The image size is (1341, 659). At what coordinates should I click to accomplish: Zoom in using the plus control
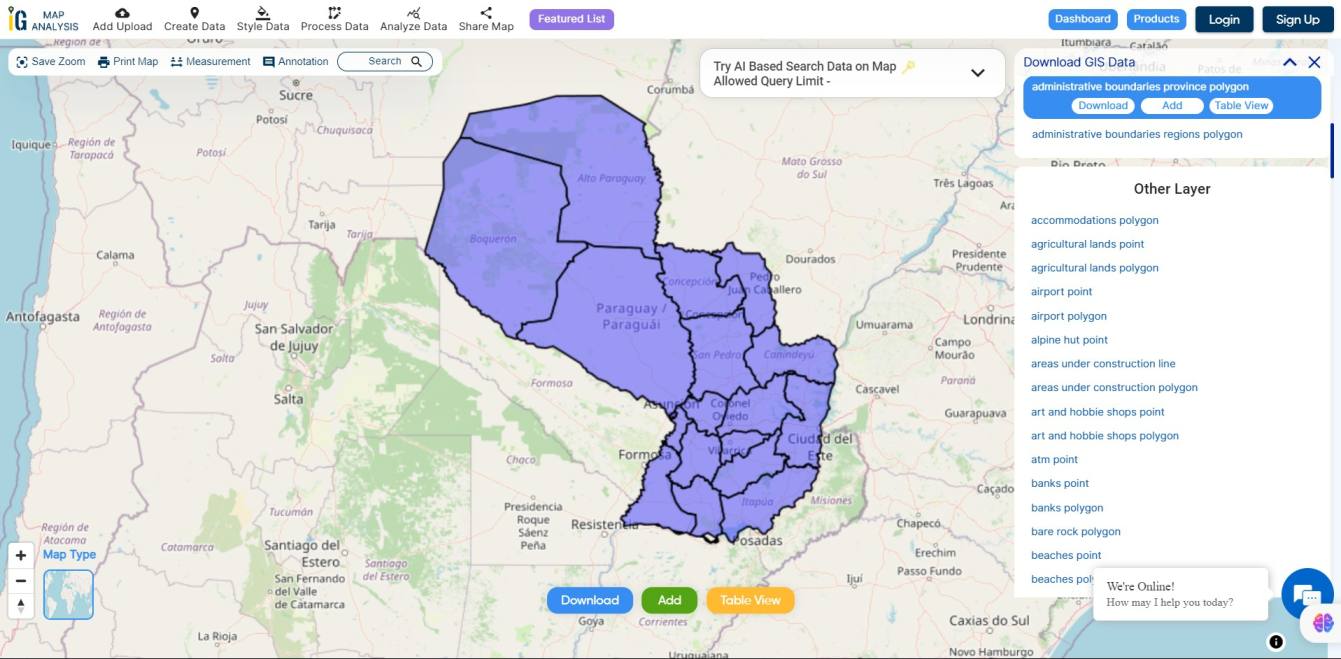(x=20, y=554)
